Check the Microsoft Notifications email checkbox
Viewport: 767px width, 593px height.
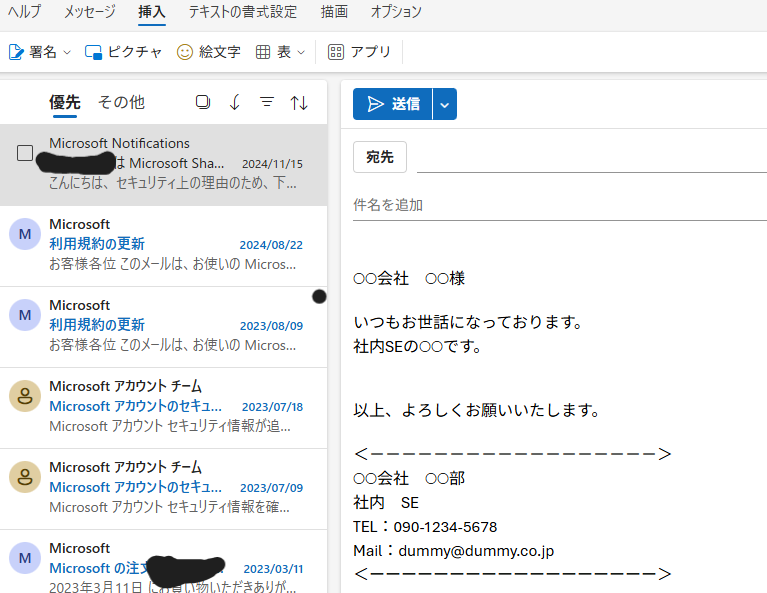(25, 153)
